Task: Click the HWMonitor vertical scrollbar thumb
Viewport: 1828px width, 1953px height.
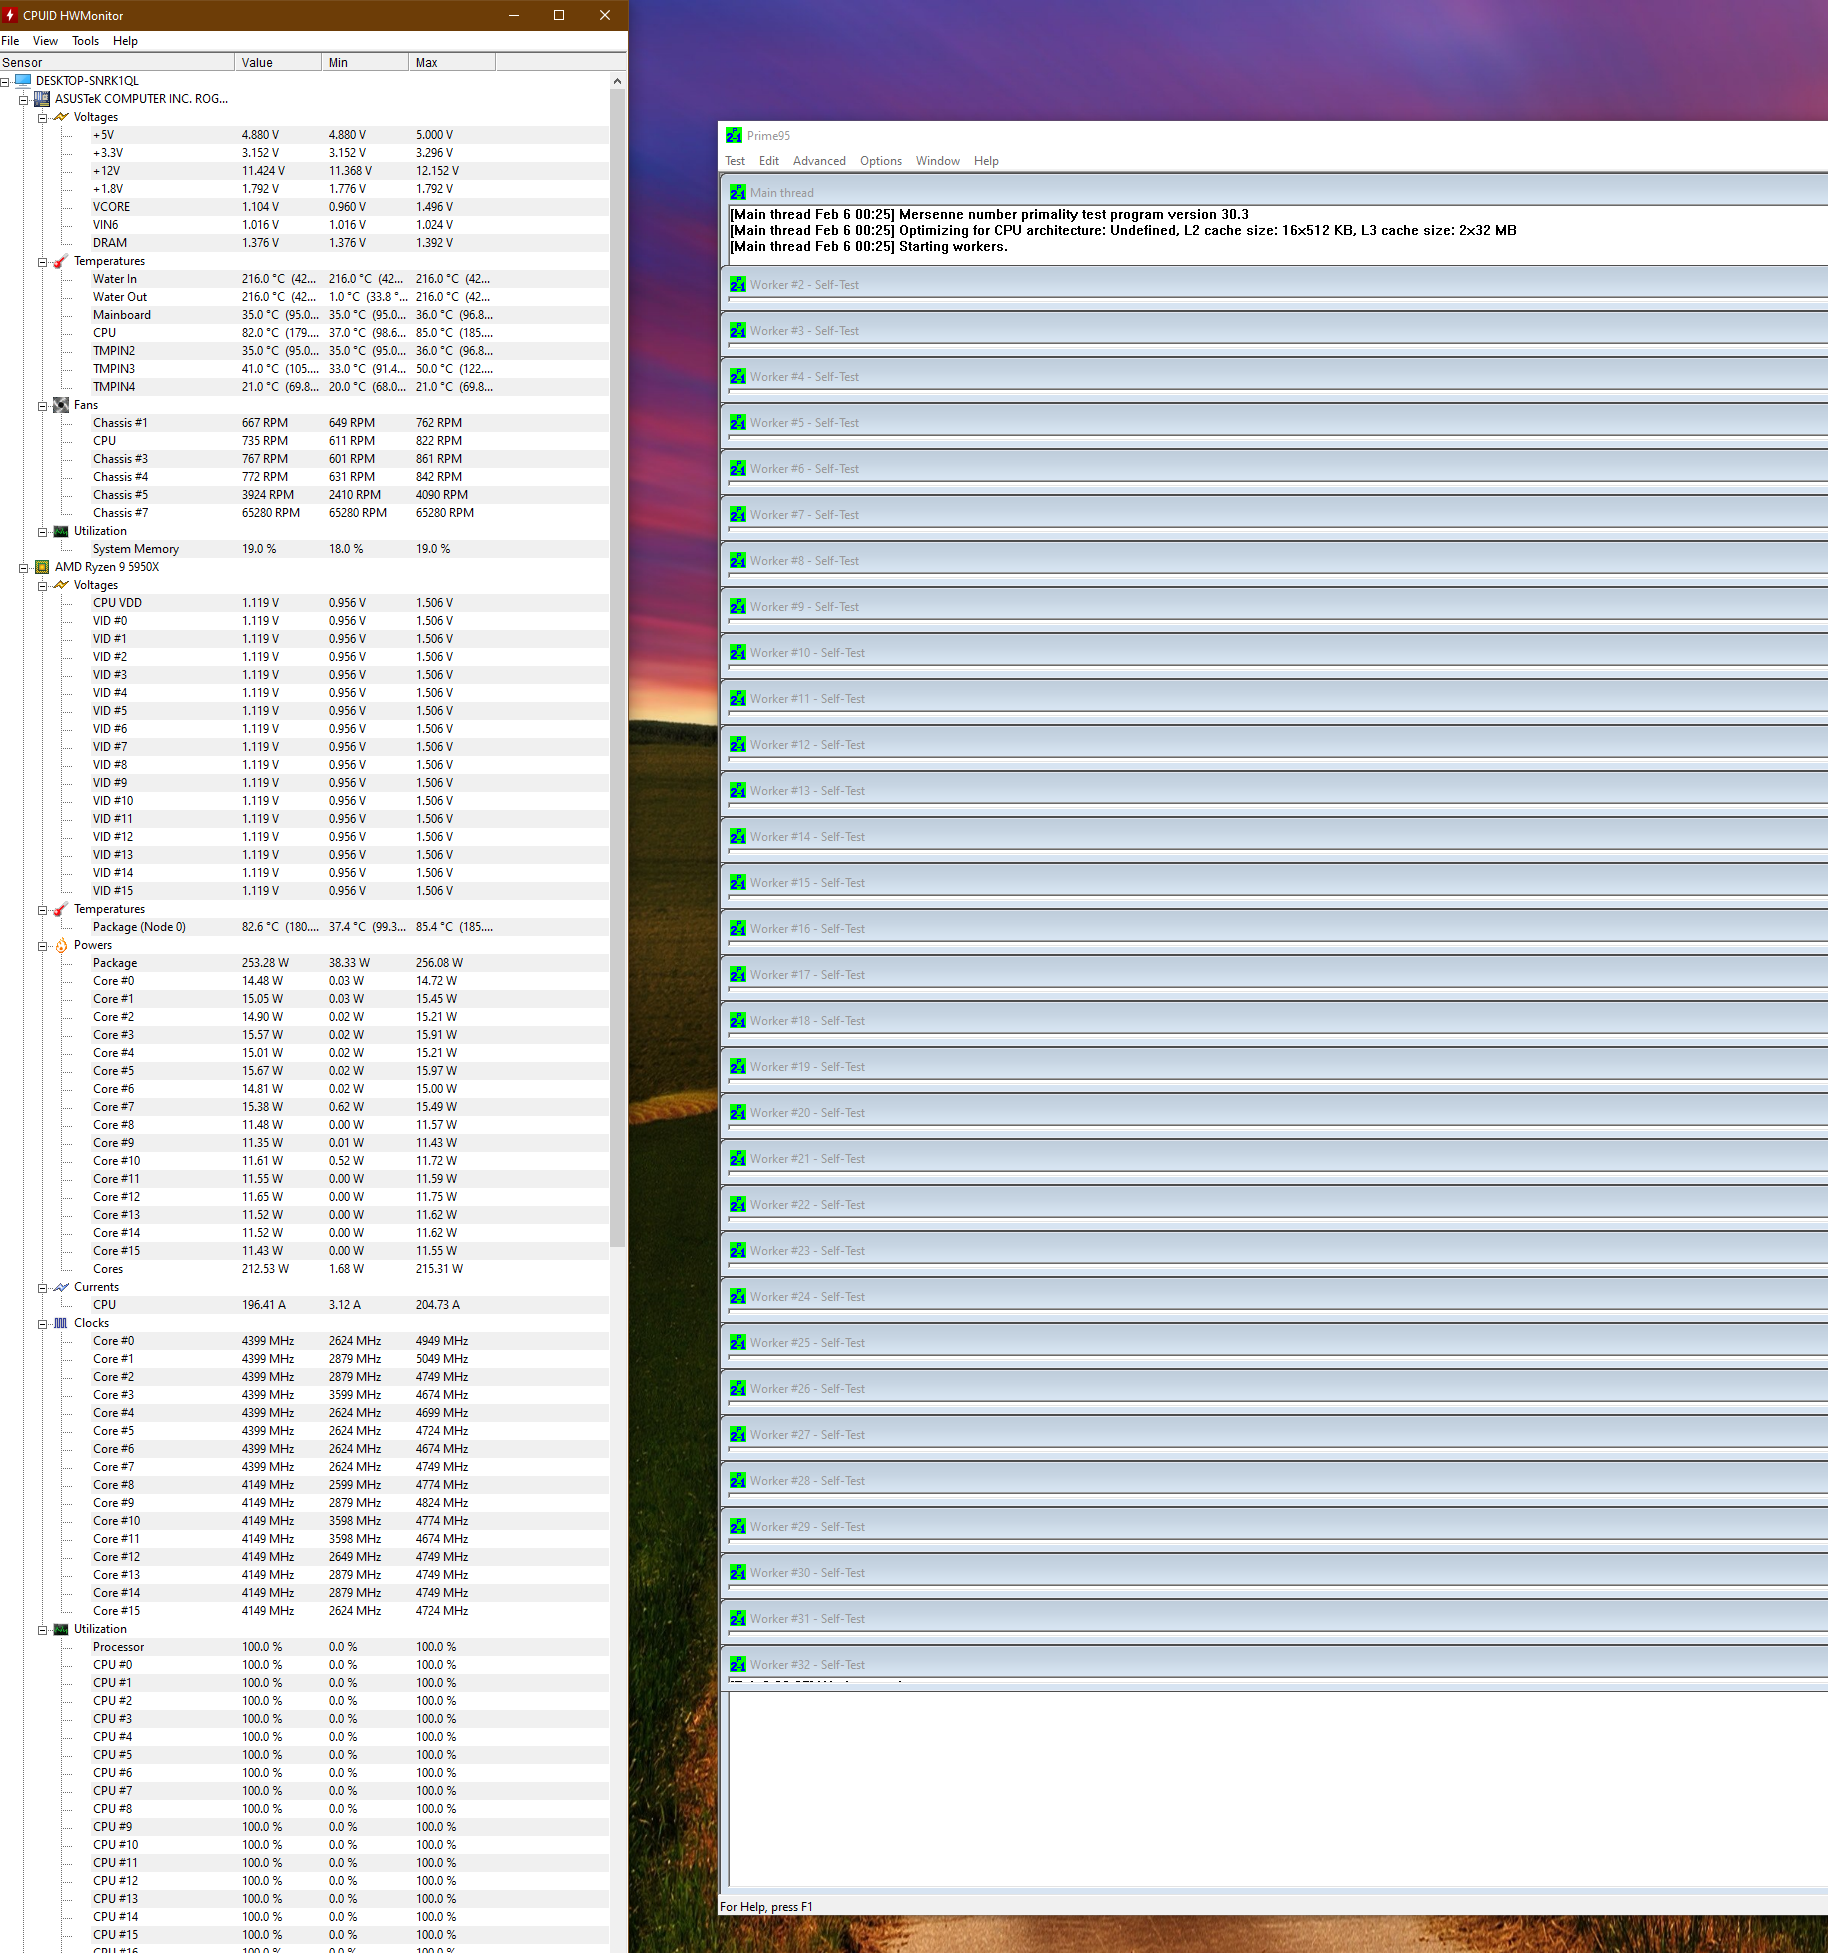Action: tap(617, 668)
